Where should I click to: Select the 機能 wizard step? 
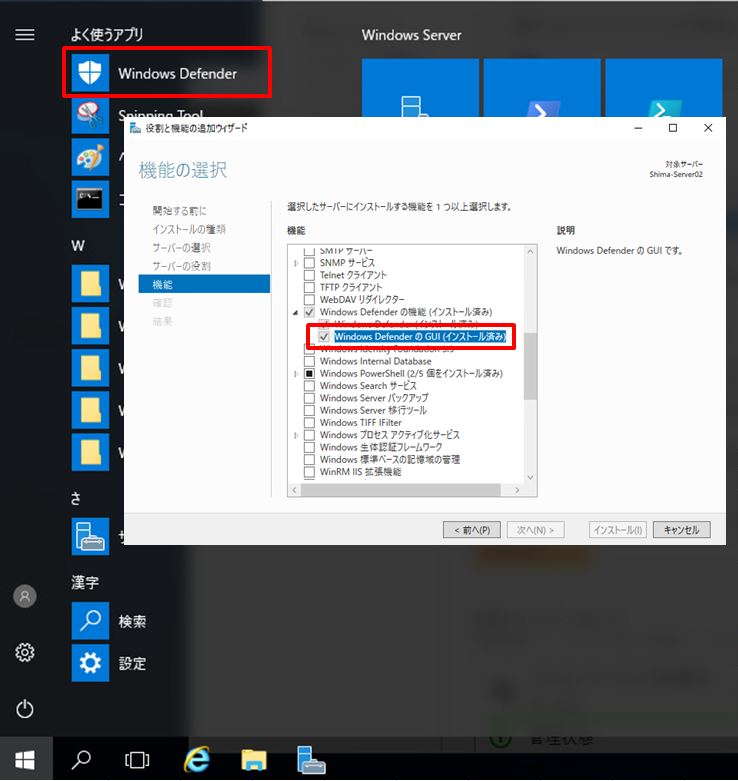tap(204, 284)
